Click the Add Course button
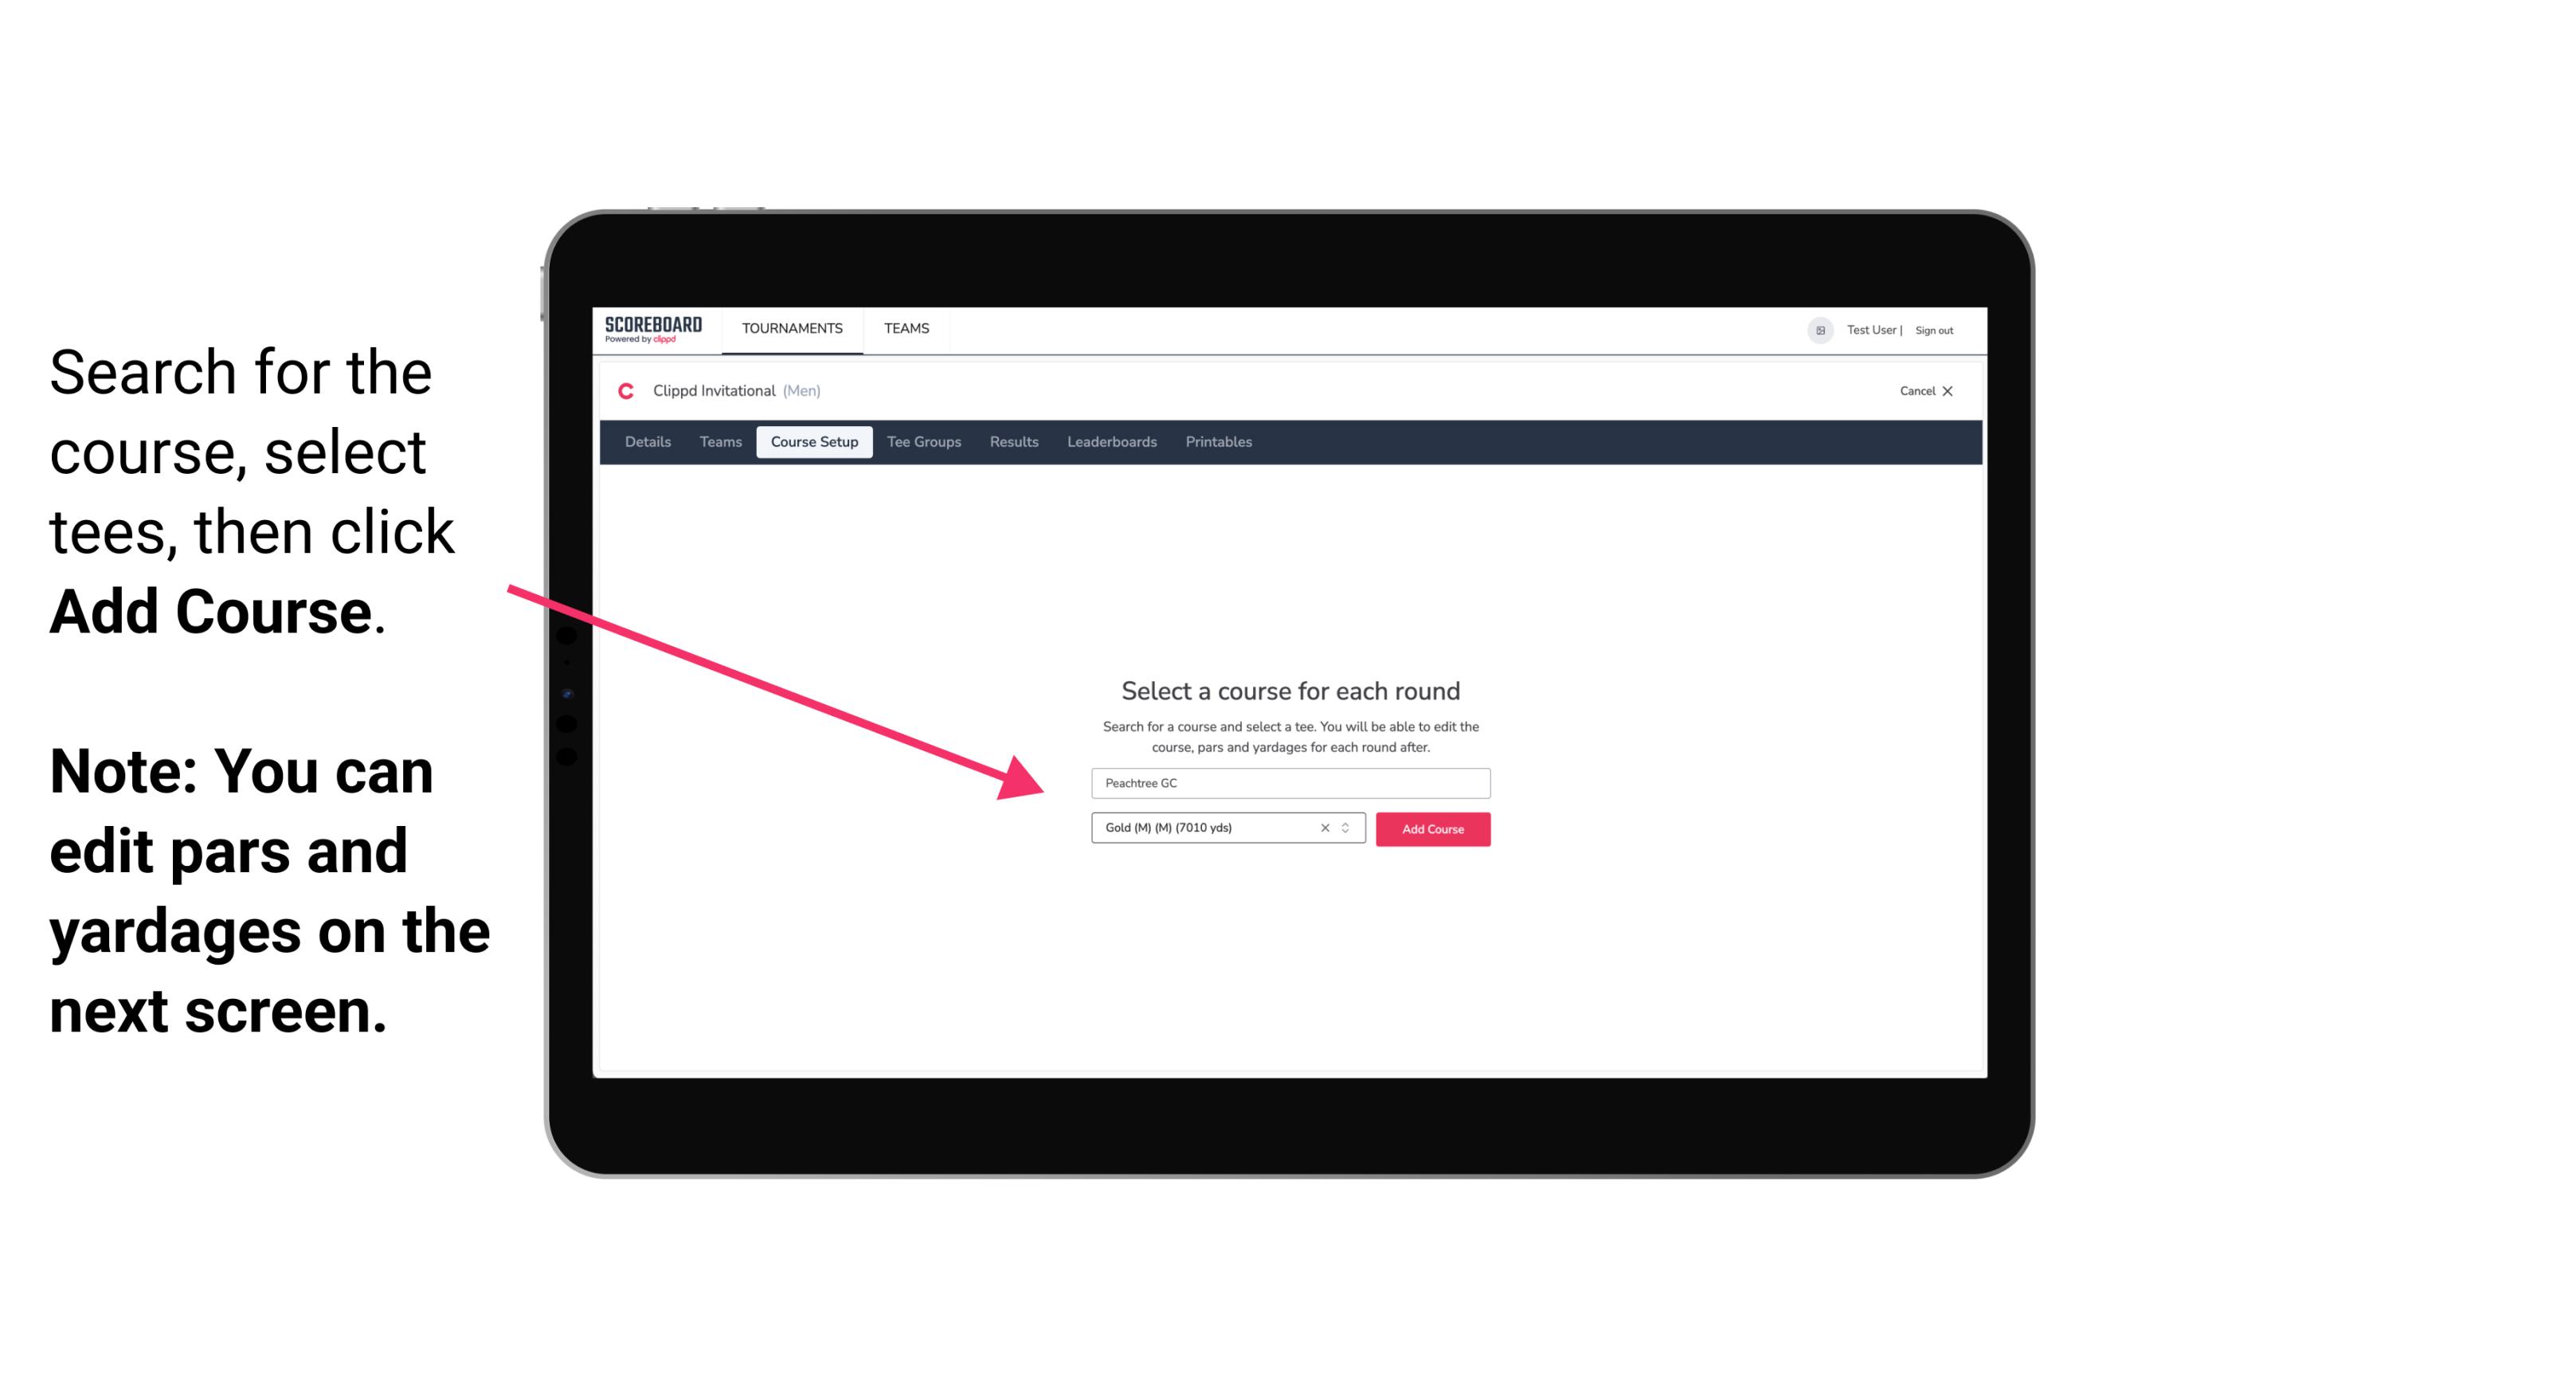The height and width of the screenshot is (1386, 2576). [x=1430, y=829]
